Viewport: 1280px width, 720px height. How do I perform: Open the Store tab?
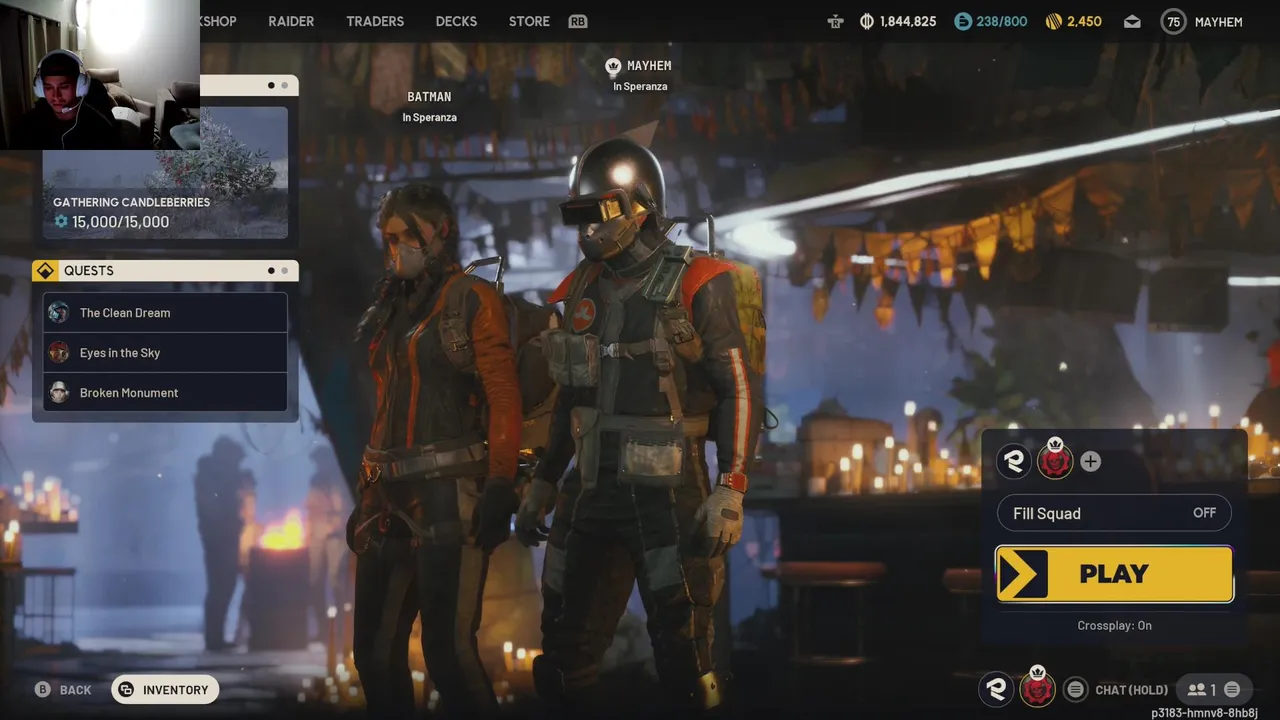[529, 22]
